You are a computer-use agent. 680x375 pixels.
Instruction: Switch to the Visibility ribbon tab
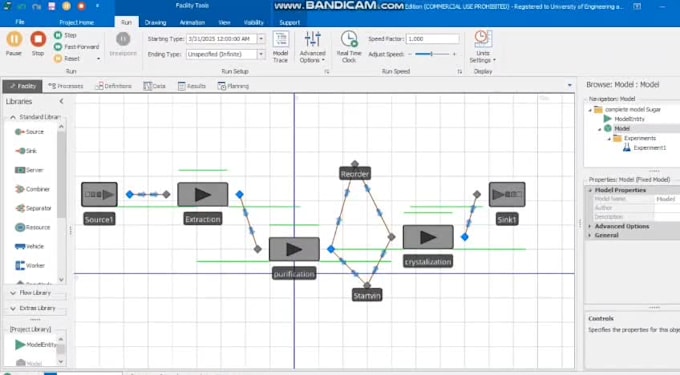point(254,22)
